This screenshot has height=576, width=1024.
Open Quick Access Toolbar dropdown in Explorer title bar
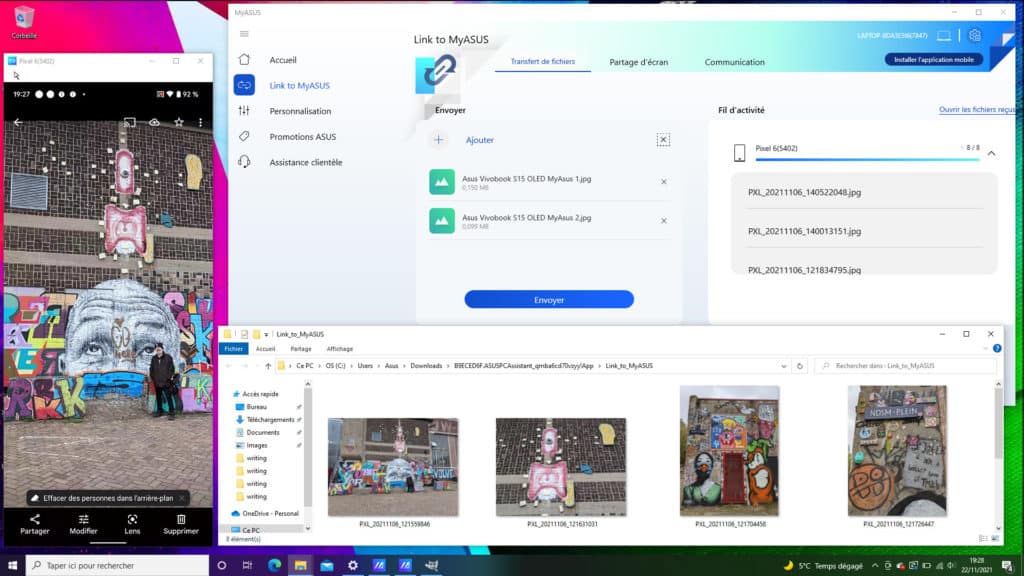(266, 334)
